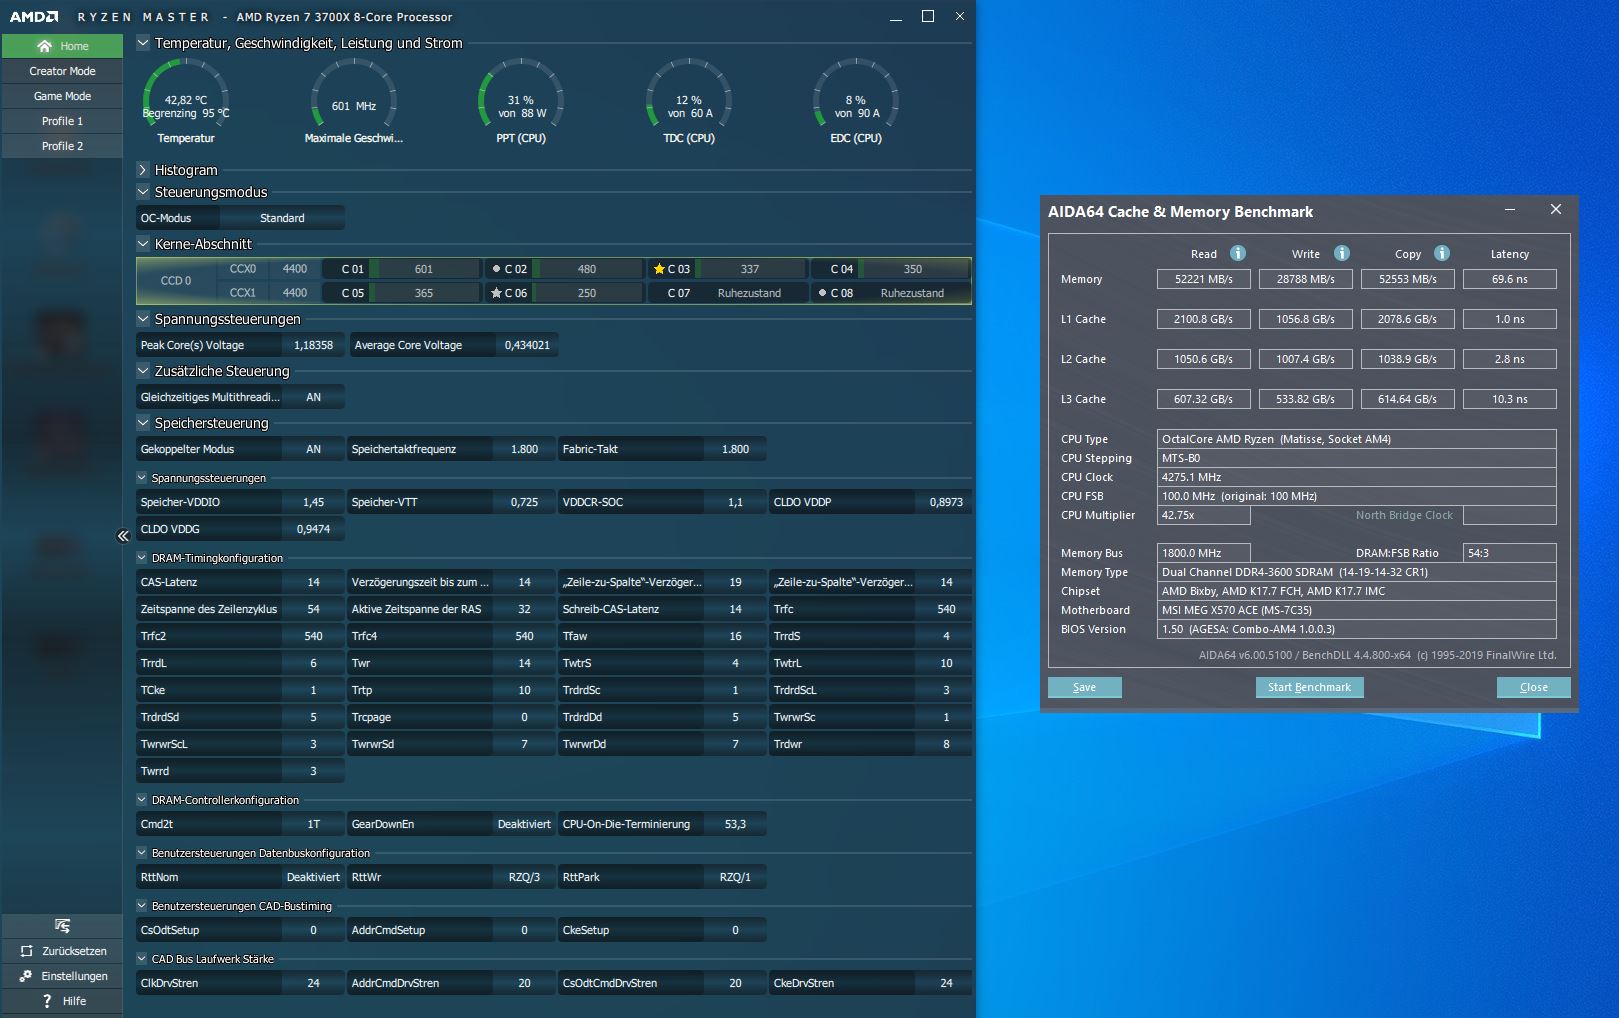Click the info icon beside Read in AIDA64
The height and width of the screenshot is (1018, 1619).
click(1237, 253)
